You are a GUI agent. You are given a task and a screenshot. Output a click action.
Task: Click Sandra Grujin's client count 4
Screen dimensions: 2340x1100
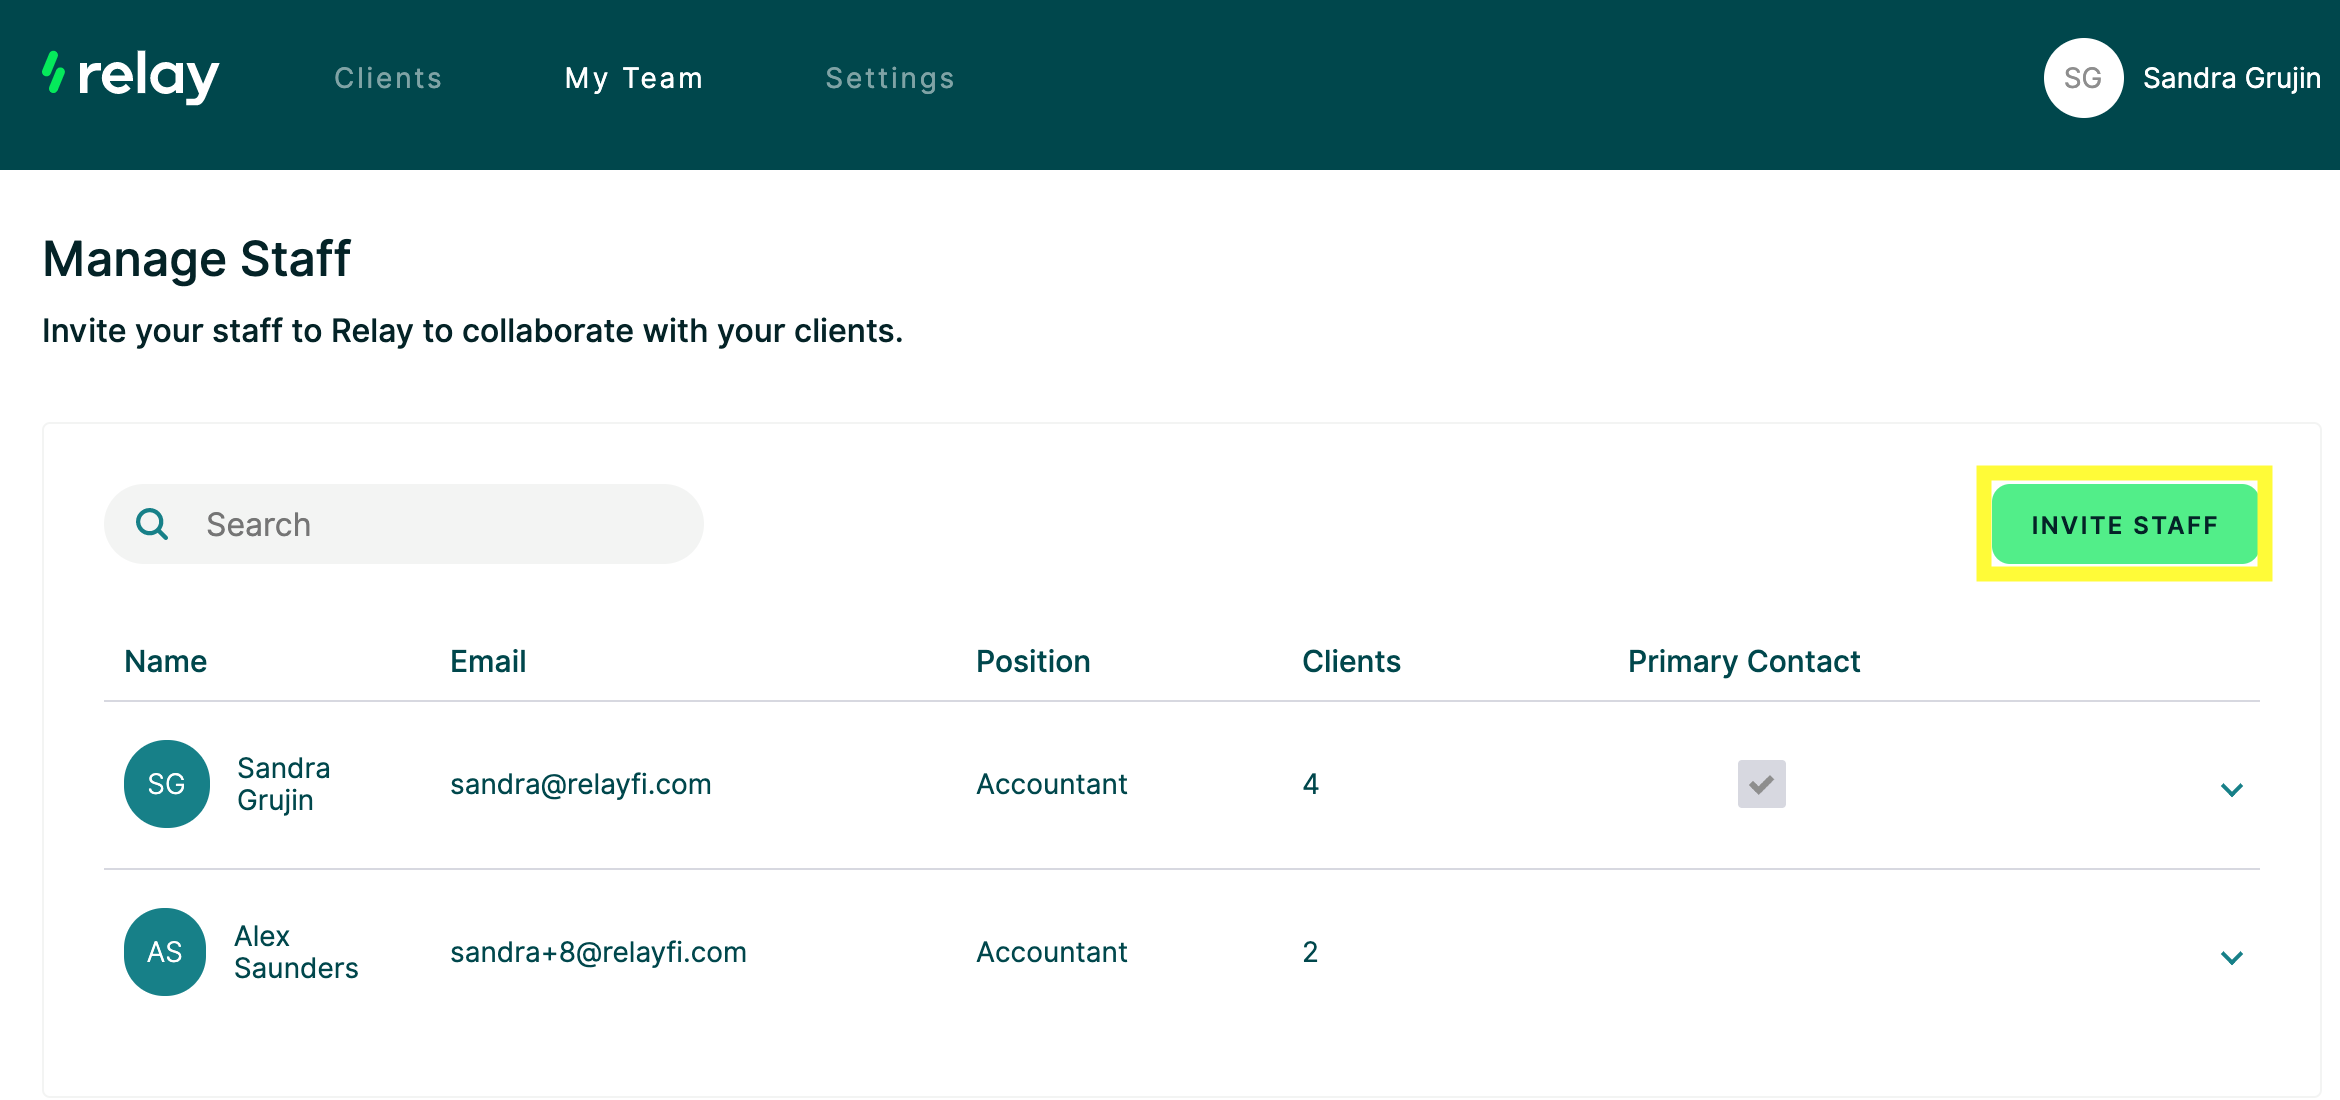point(1311,784)
